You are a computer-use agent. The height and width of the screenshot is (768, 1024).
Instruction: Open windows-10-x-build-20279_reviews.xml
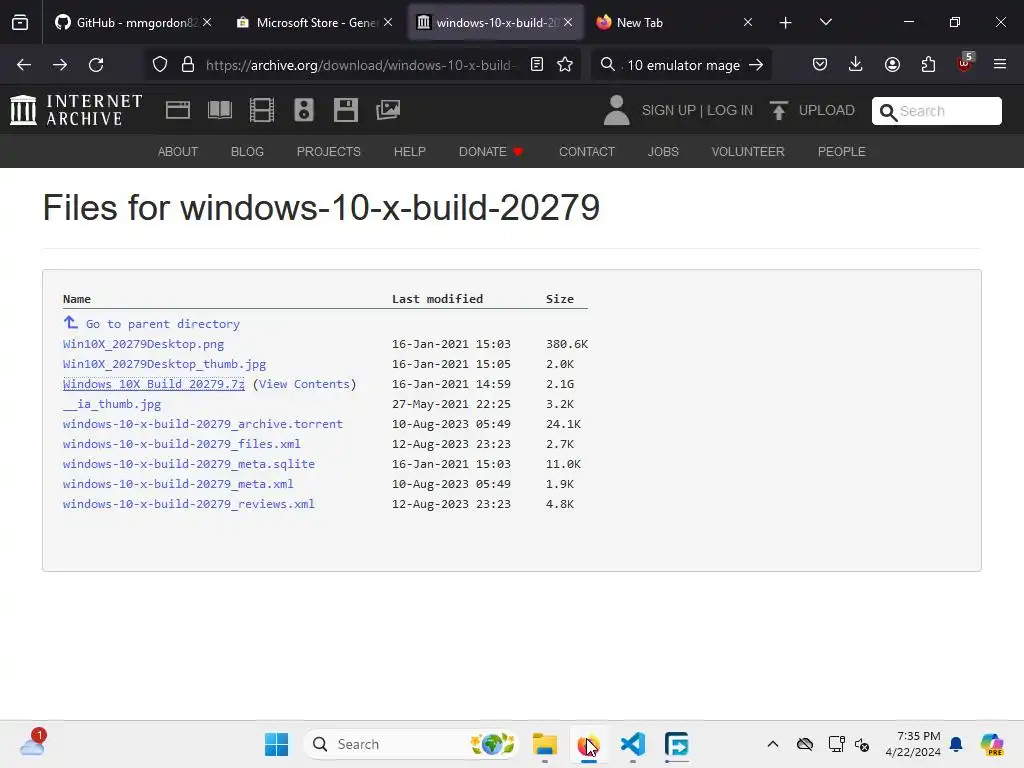(189, 504)
